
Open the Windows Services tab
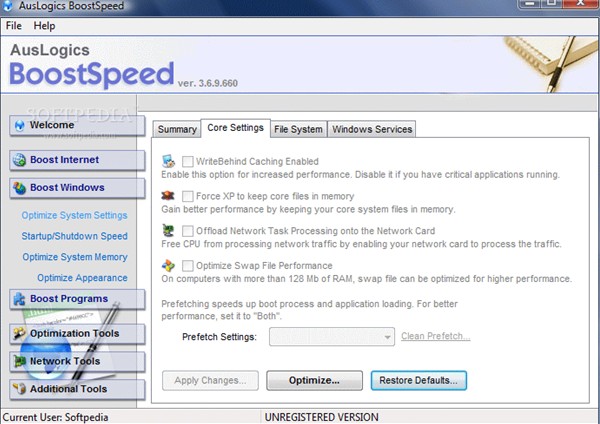point(372,129)
